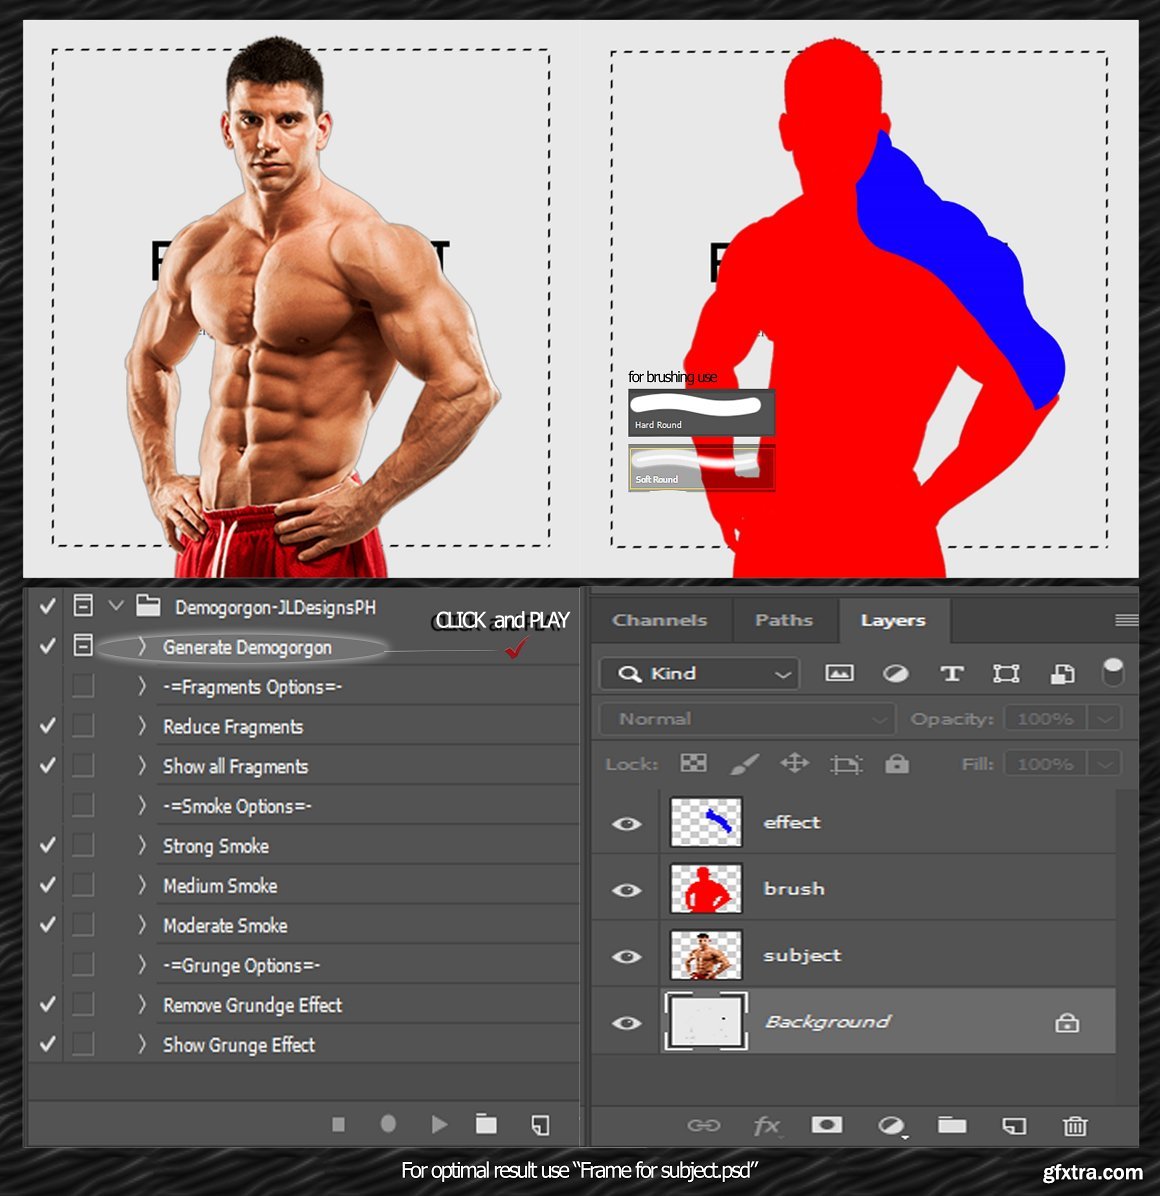Image resolution: width=1160 pixels, height=1196 pixels.
Task: Switch to the Channels tab
Action: (659, 621)
